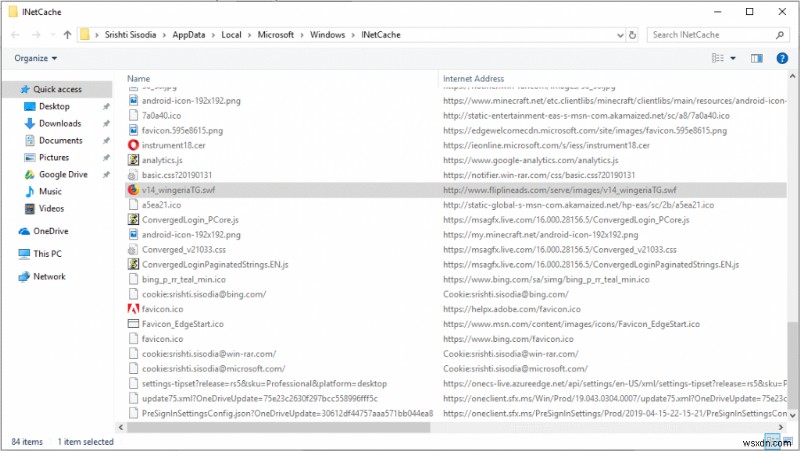The image size is (800, 451).
Task: Open the Organize dropdown menu
Action: (x=35, y=58)
